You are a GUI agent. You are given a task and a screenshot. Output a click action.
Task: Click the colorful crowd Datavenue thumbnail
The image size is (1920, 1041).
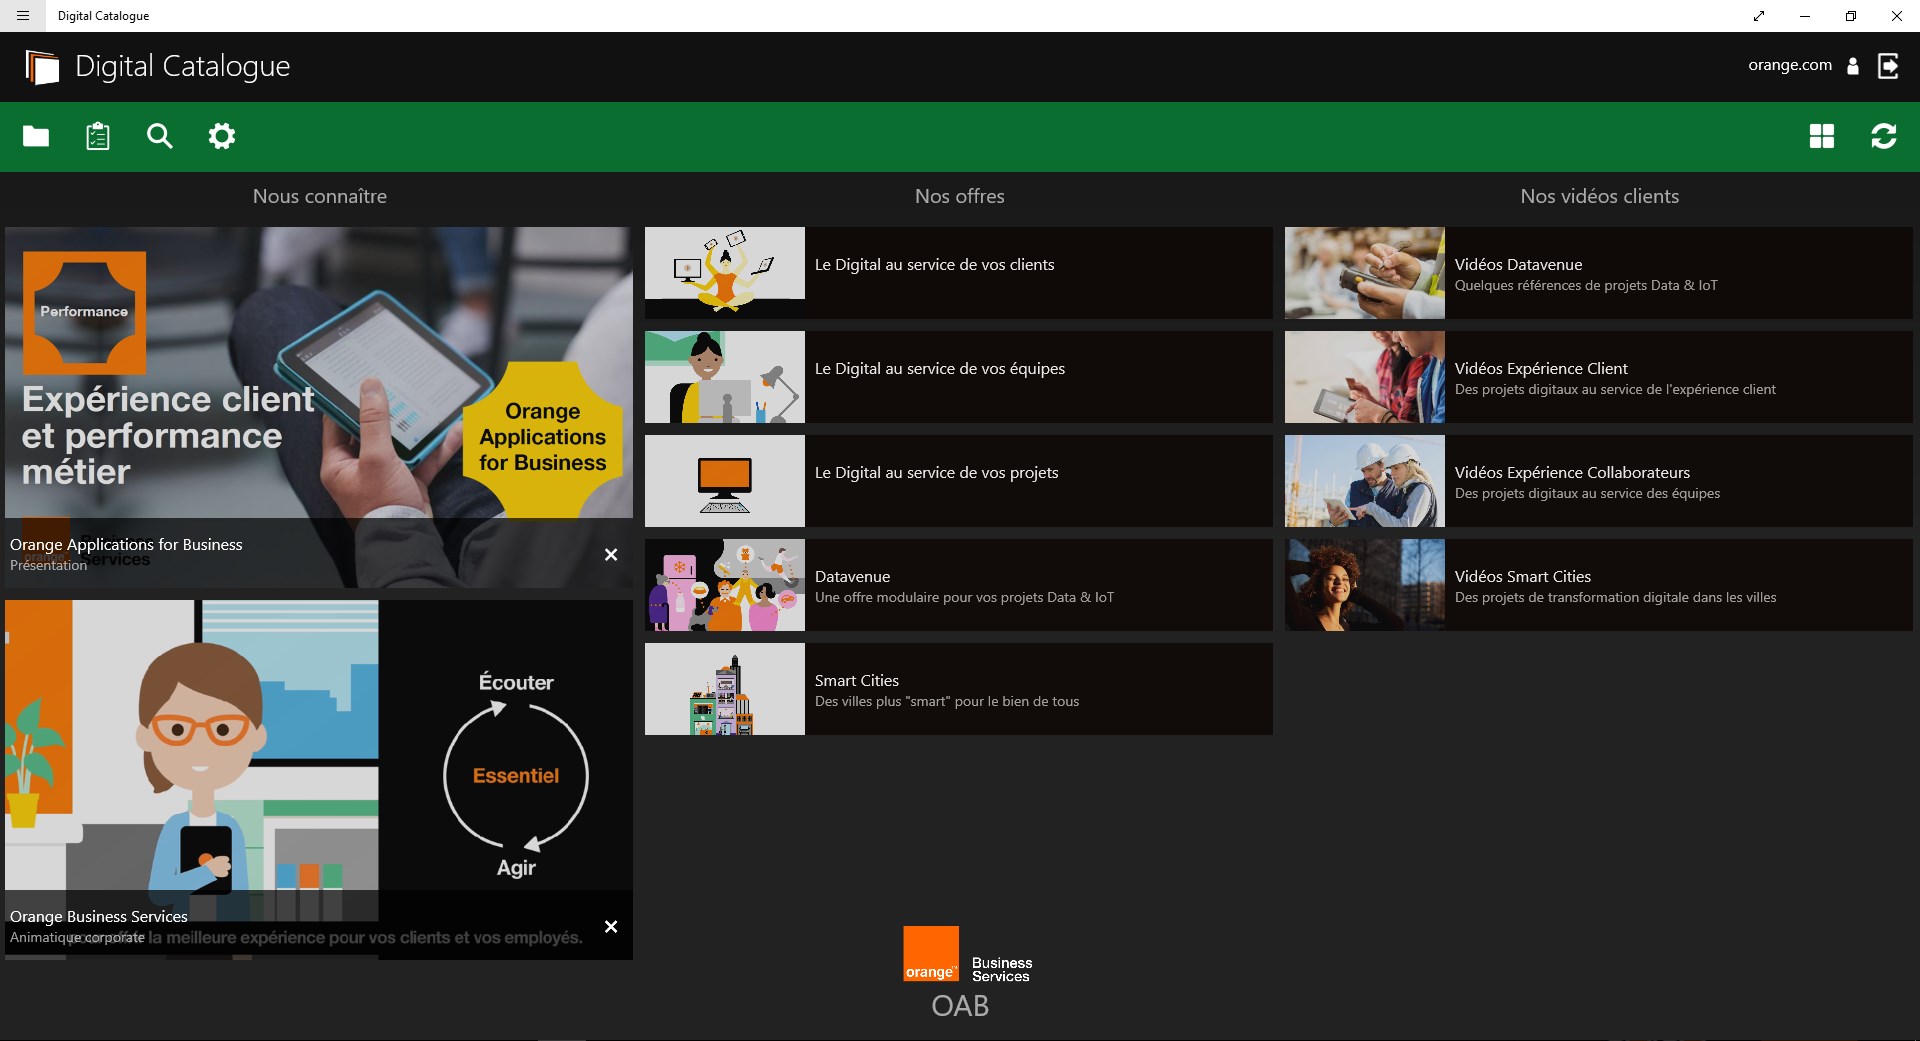725,585
